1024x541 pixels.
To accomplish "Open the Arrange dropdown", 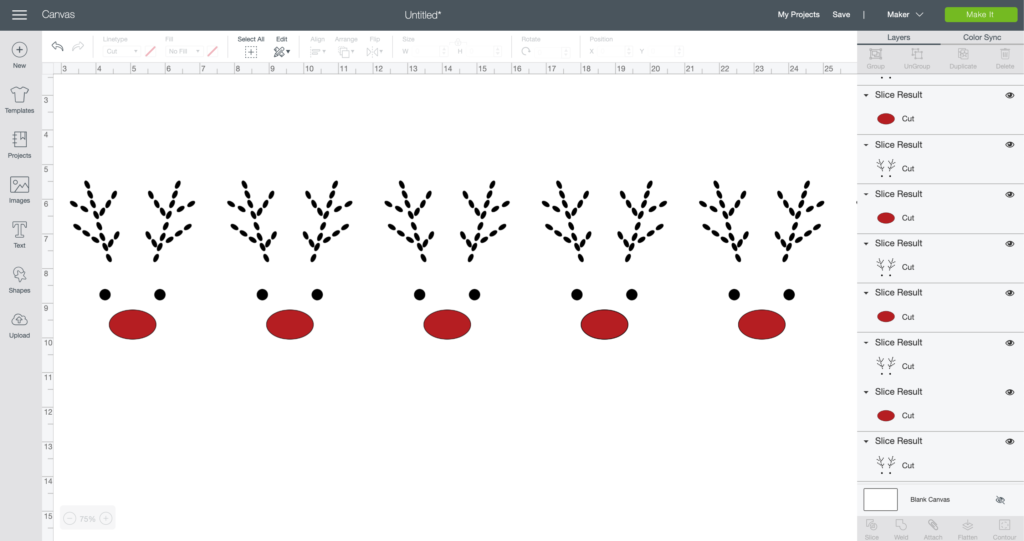I will pos(346,52).
